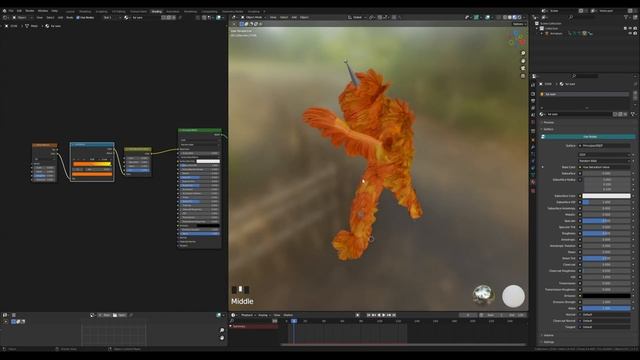Click the Roughness slider in properties
Viewport: 640px width, 360px height.
click(x=606, y=233)
